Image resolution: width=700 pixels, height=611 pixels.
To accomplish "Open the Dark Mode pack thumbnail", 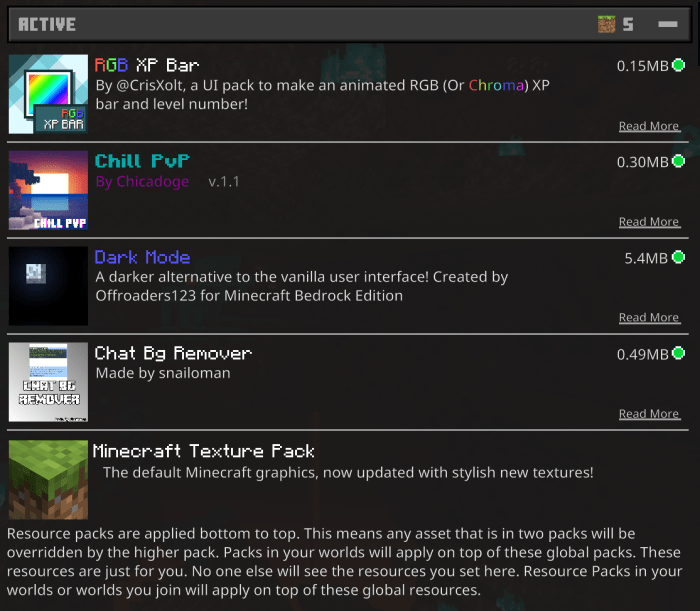I will [x=48, y=286].
